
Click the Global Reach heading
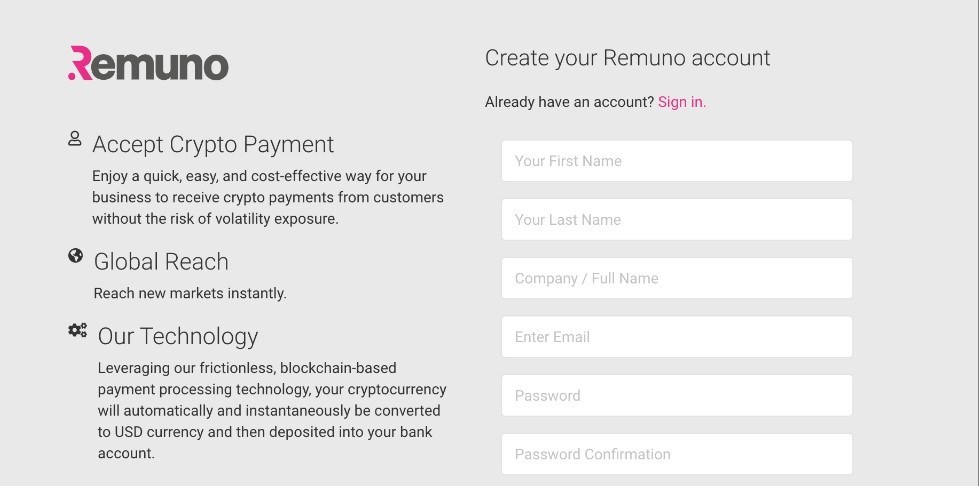pos(161,262)
